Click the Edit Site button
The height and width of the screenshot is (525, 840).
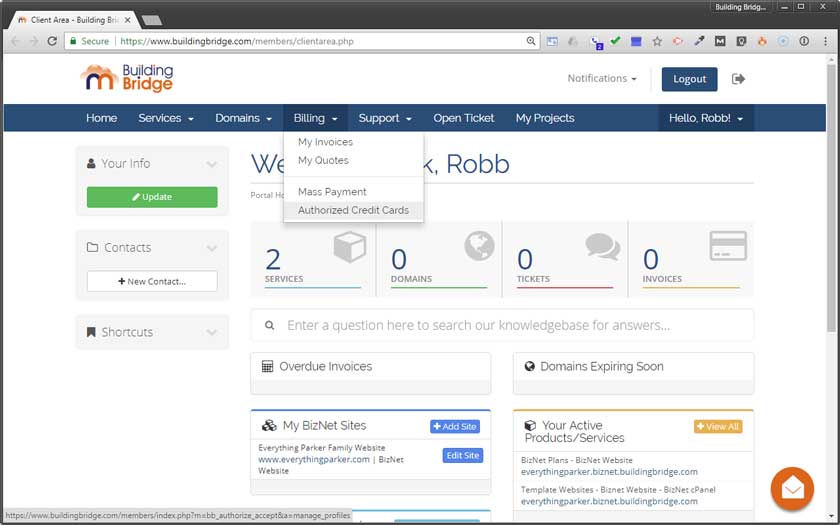pyautogui.click(x=463, y=455)
